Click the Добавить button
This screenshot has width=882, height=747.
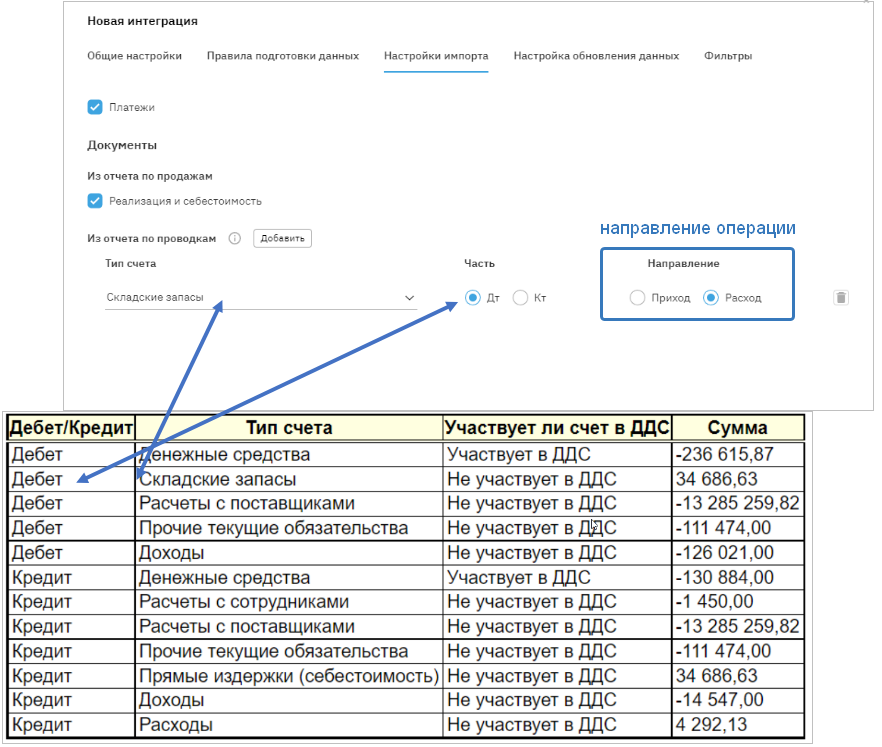[282, 238]
